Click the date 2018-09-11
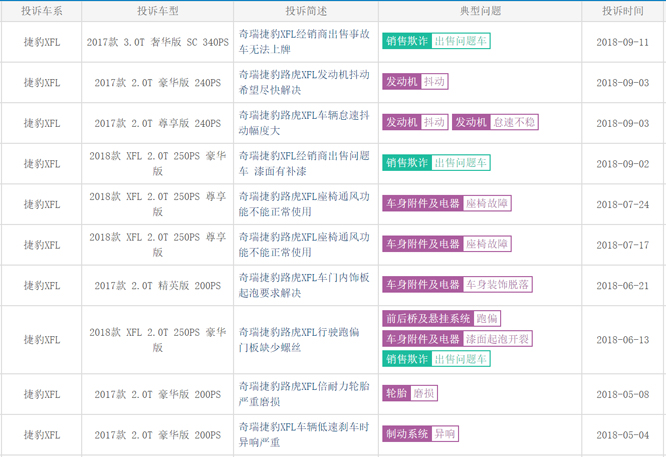Screen dimensions: 666x457 coord(623,42)
